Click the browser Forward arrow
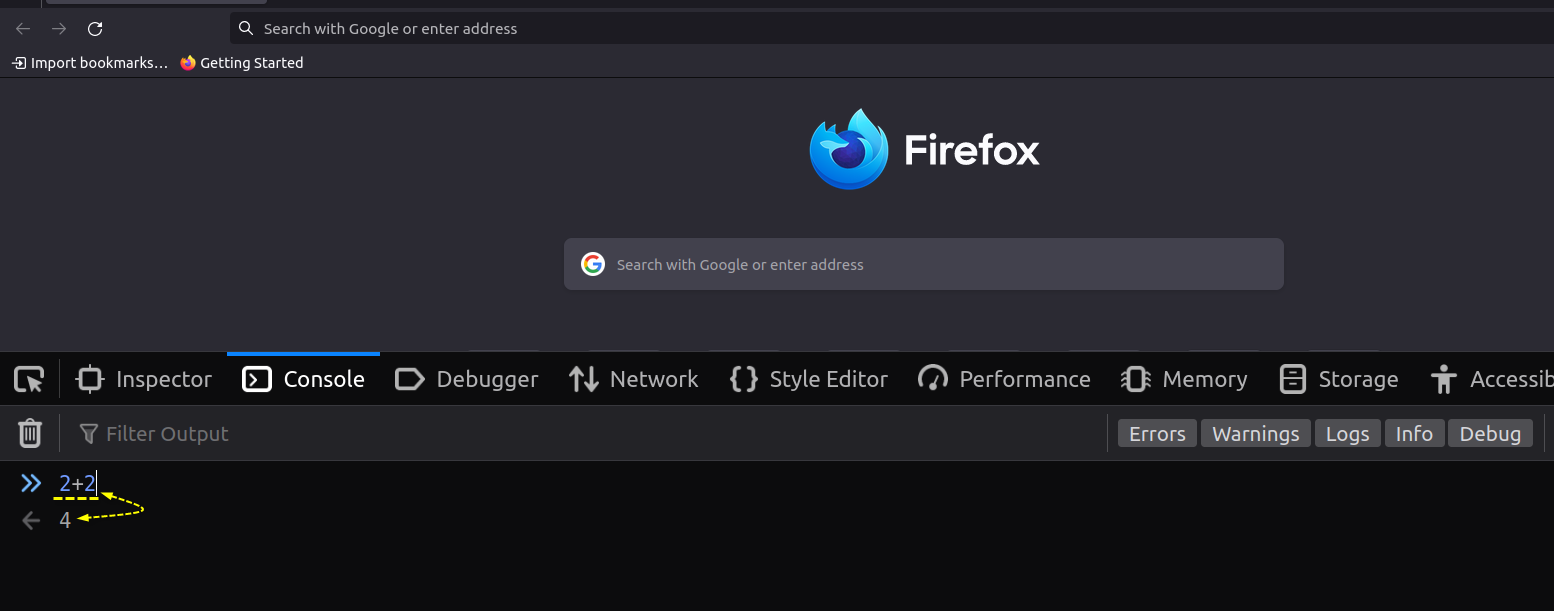Viewport: 1554px width, 611px height. (59, 29)
